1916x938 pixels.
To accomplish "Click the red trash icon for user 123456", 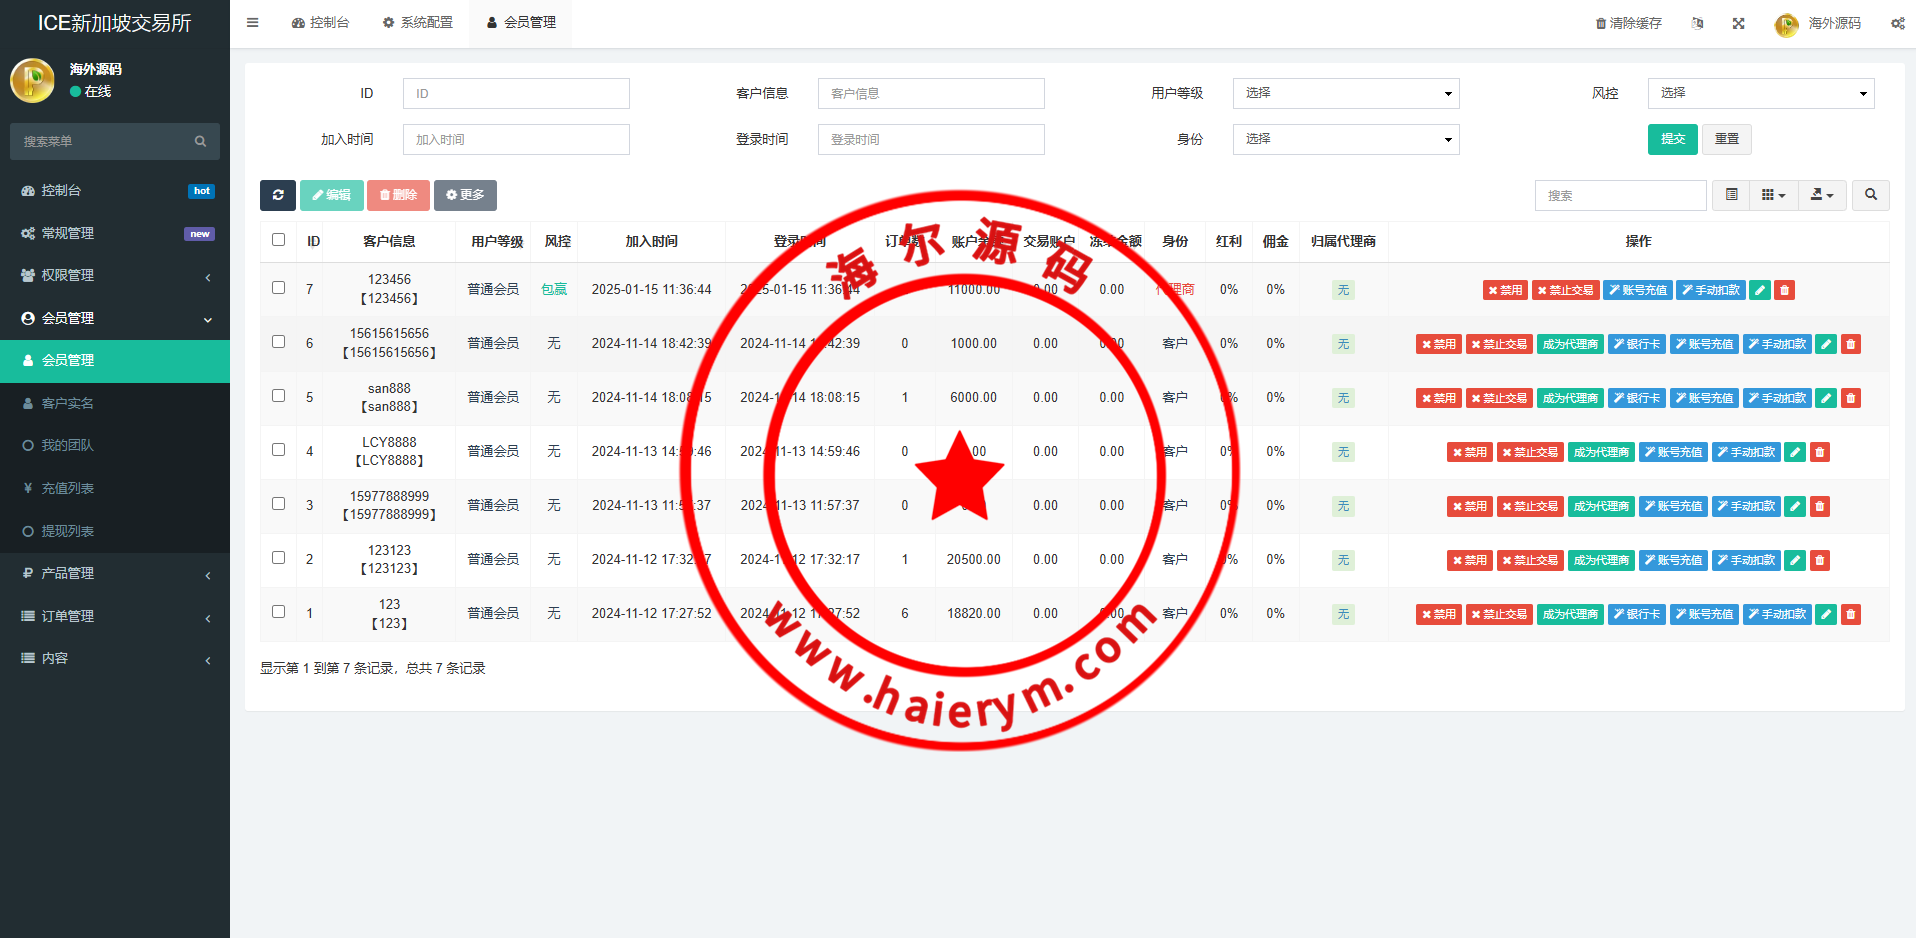I will [1784, 290].
